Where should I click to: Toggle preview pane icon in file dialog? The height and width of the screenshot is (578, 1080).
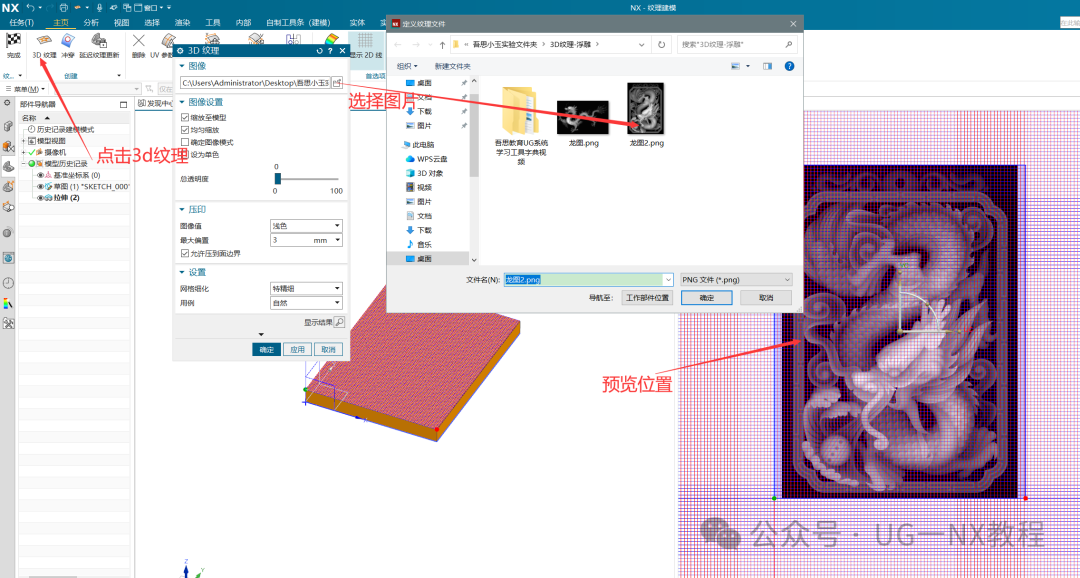pos(767,66)
